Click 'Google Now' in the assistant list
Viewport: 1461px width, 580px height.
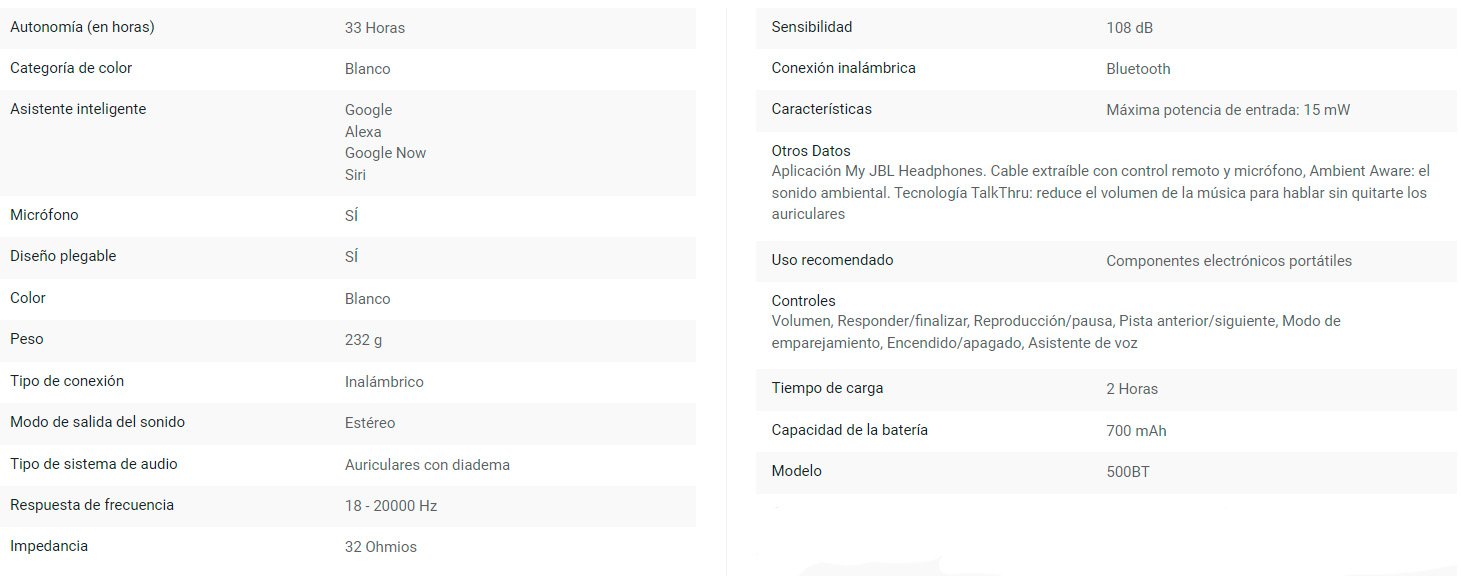coord(385,153)
